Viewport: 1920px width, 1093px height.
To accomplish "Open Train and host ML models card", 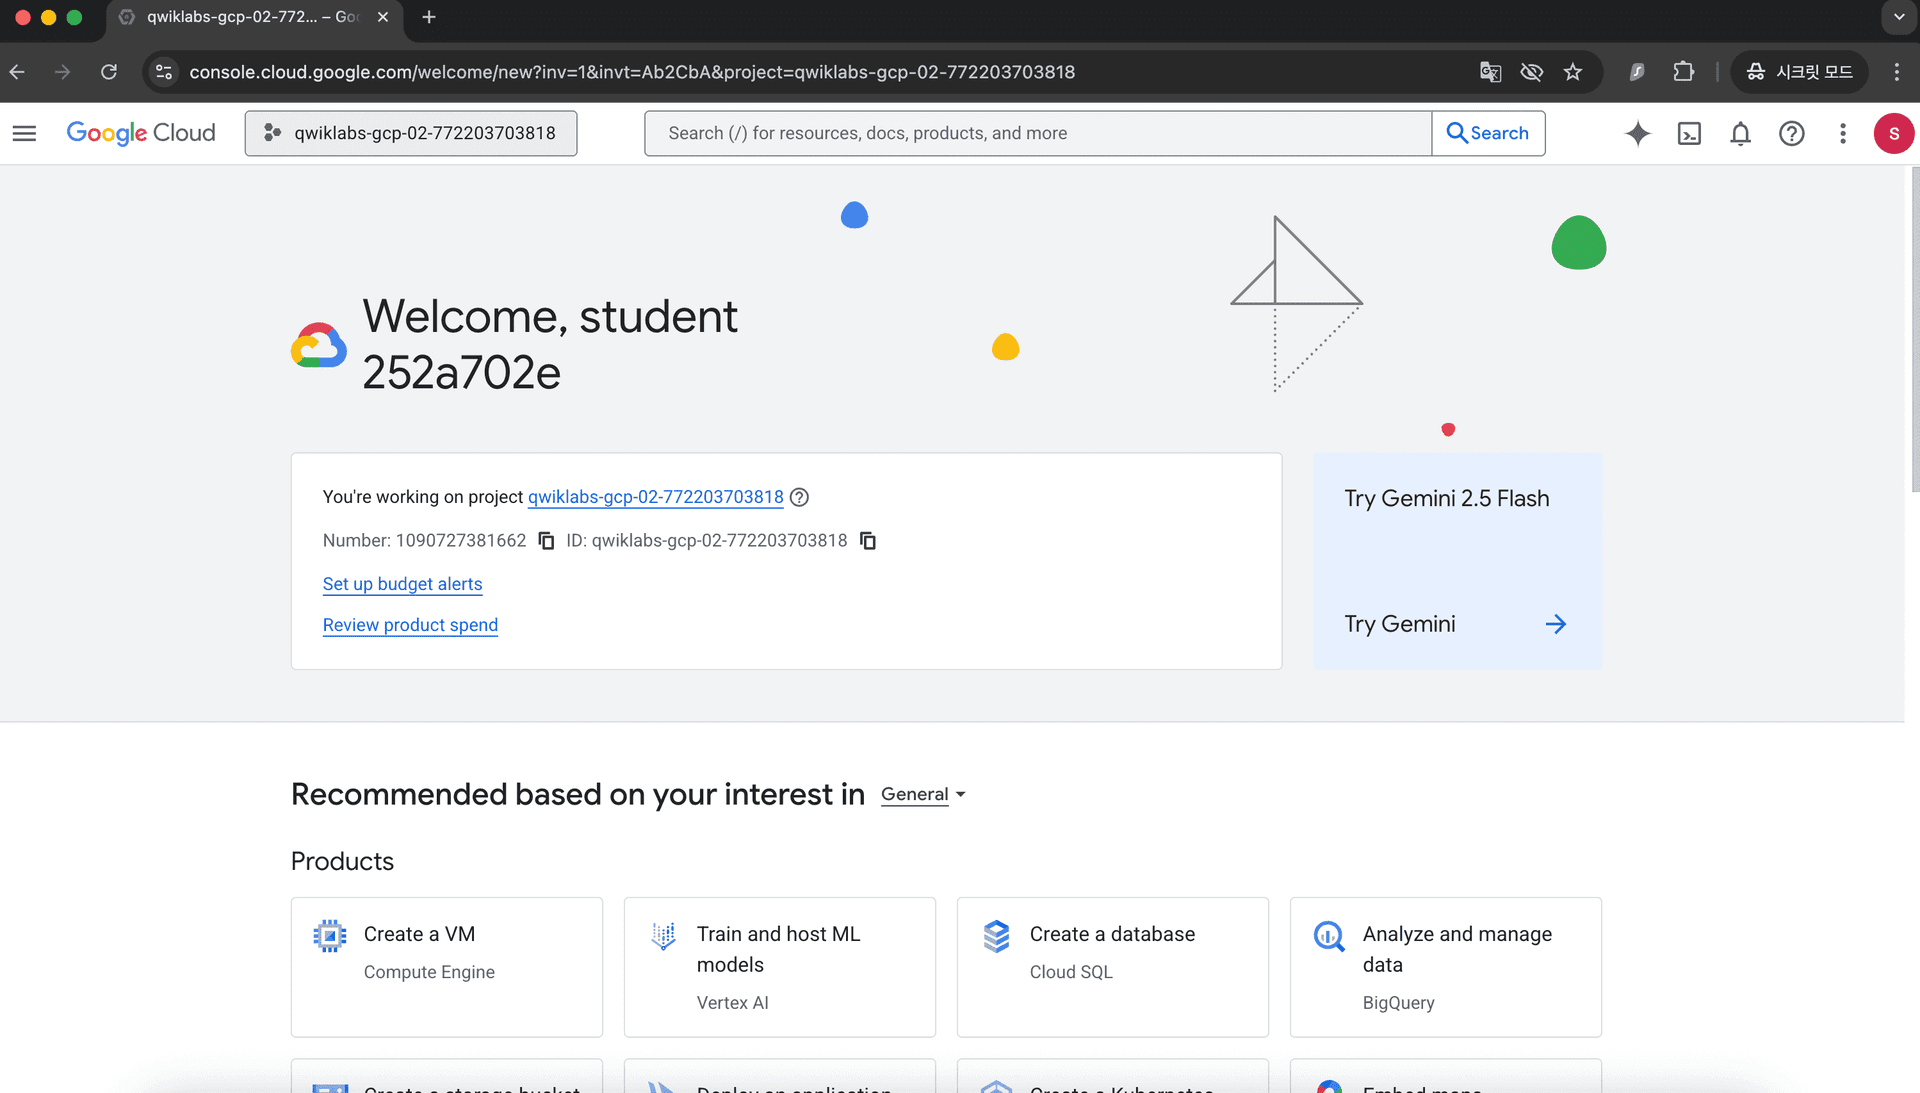I will [780, 967].
